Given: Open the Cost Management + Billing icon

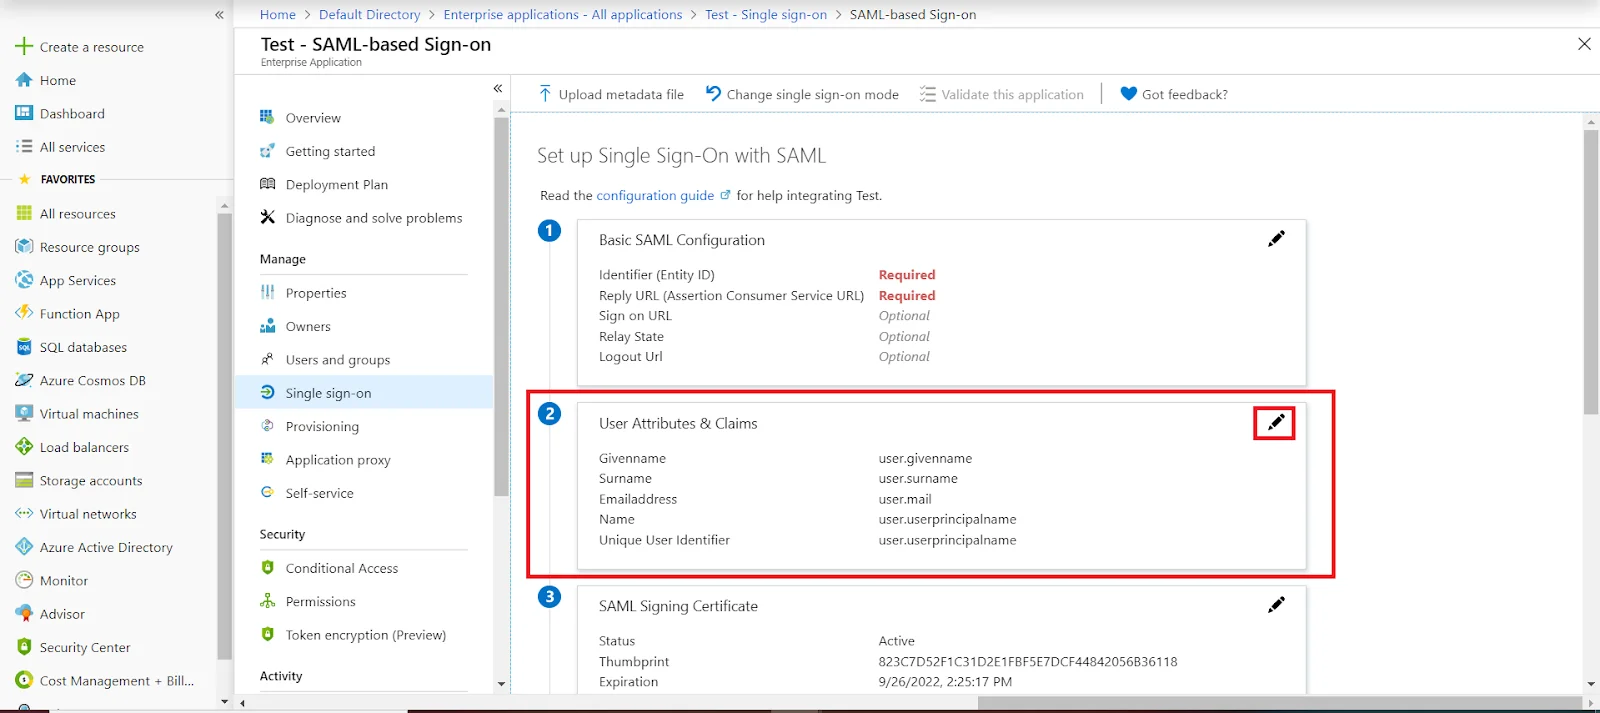Looking at the screenshot, I should coord(24,680).
